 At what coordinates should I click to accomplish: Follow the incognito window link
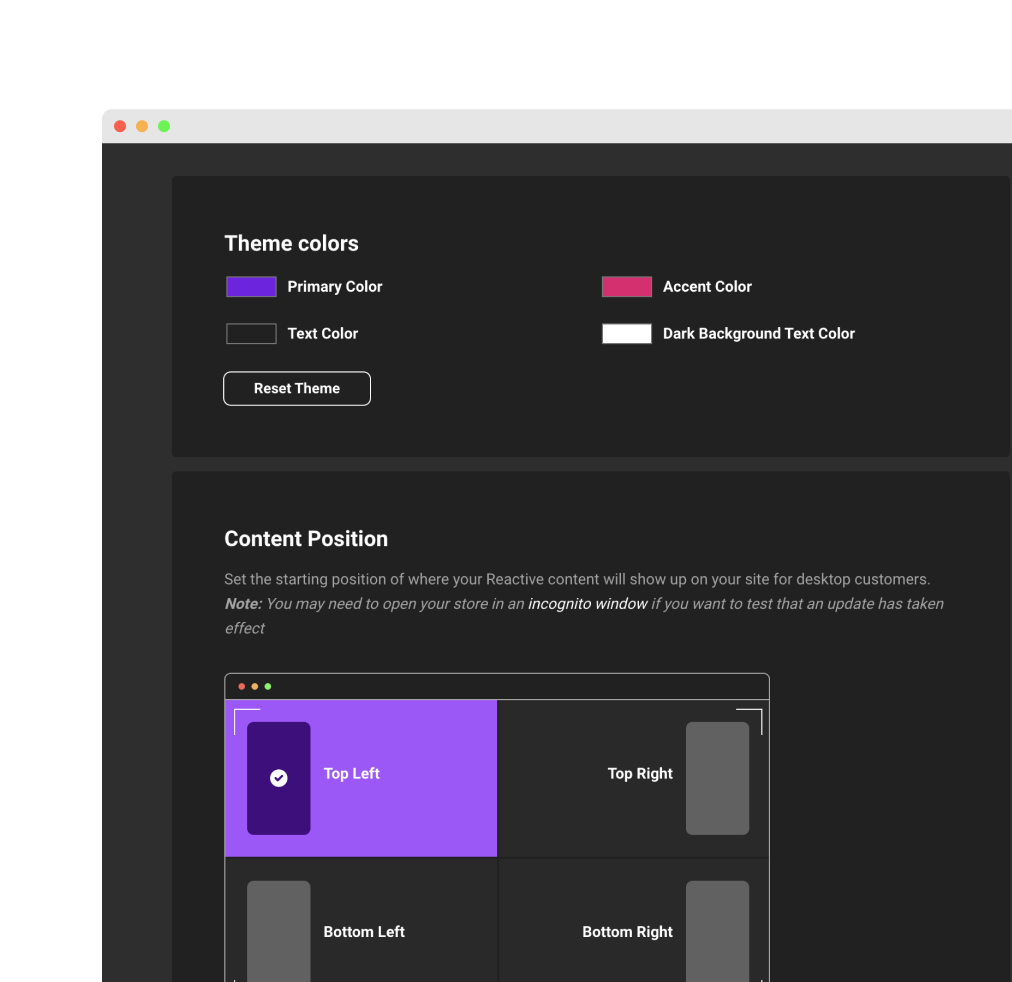coord(587,604)
